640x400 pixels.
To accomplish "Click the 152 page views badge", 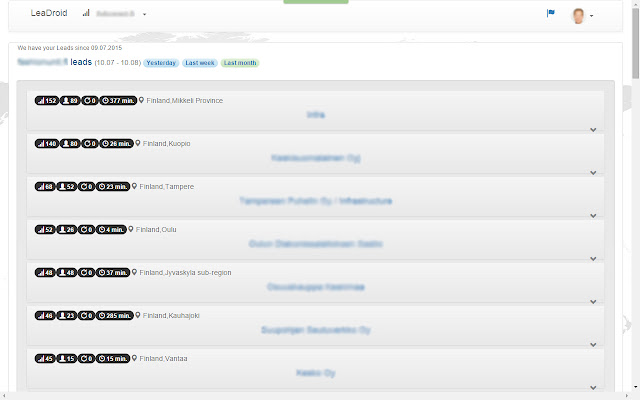I will (47, 100).
